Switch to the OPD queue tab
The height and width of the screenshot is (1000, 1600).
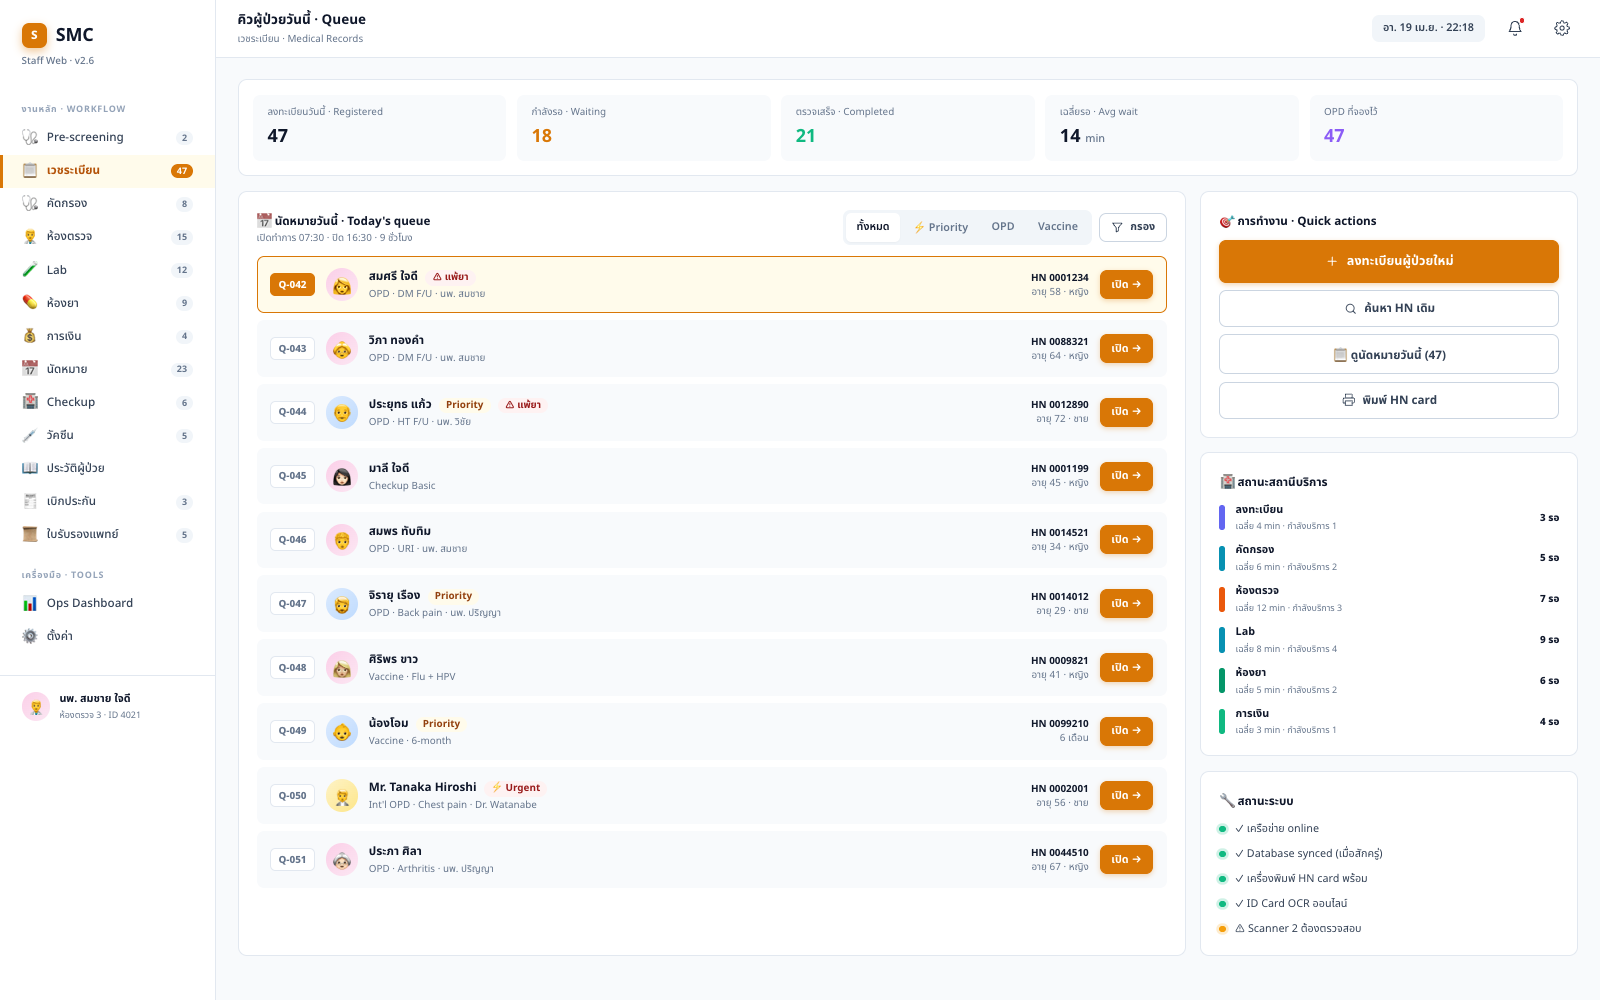coord(1003,227)
